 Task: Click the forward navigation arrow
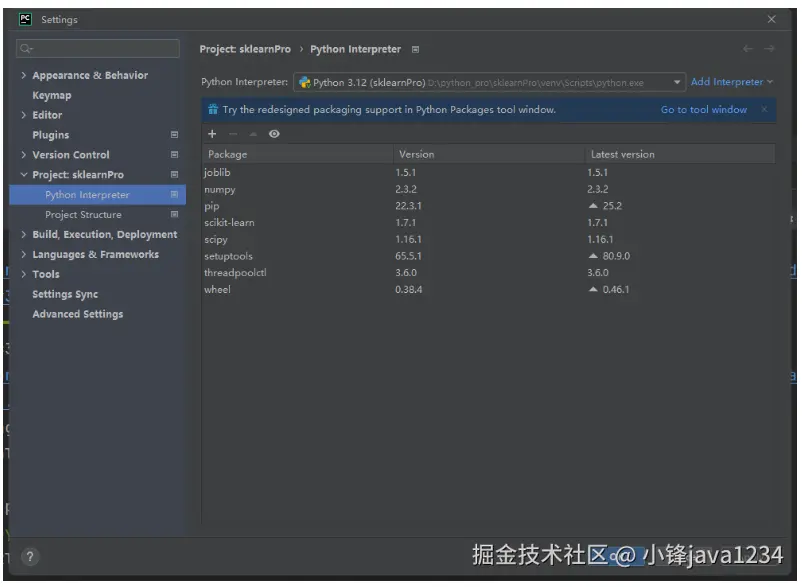tap(769, 49)
